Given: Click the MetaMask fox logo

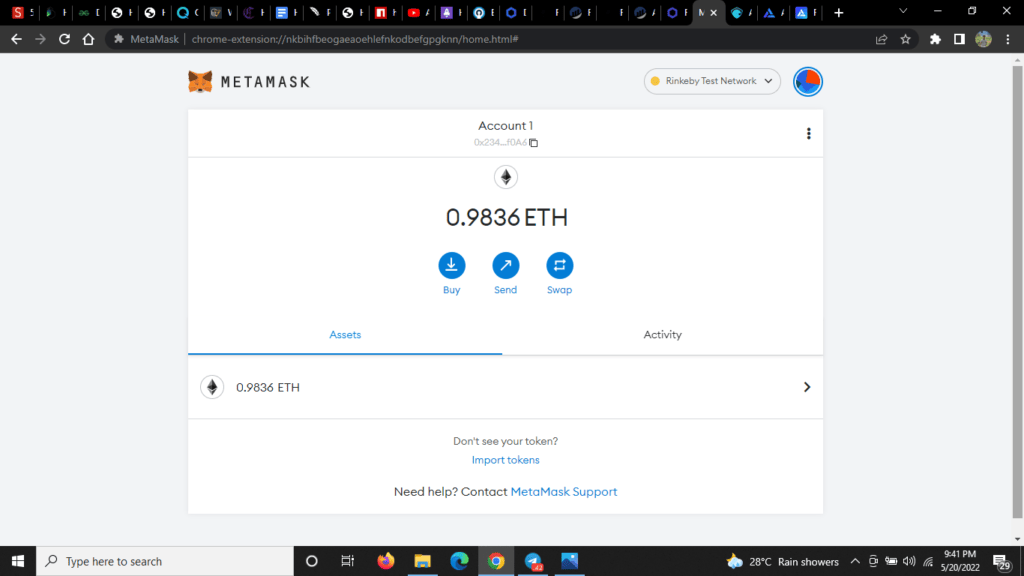Looking at the screenshot, I should point(200,82).
